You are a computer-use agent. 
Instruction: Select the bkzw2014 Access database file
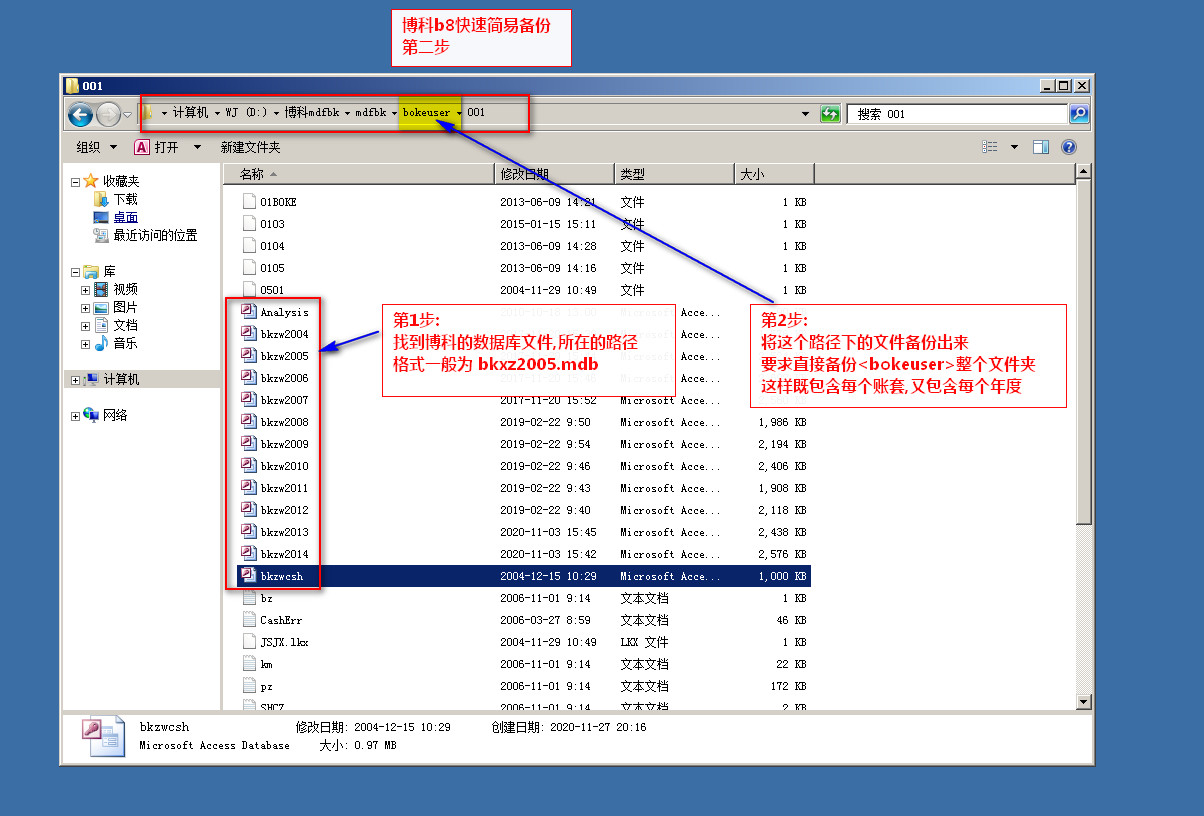[x=284, y=554]
